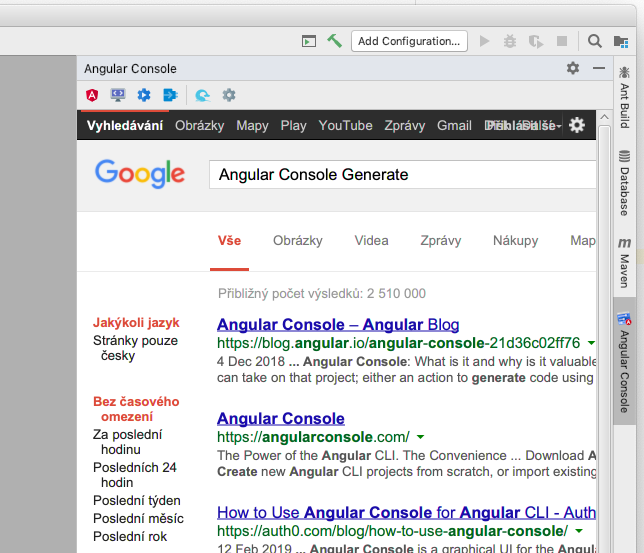Filter results 'Za poslední hodinu'

point(127,442)
